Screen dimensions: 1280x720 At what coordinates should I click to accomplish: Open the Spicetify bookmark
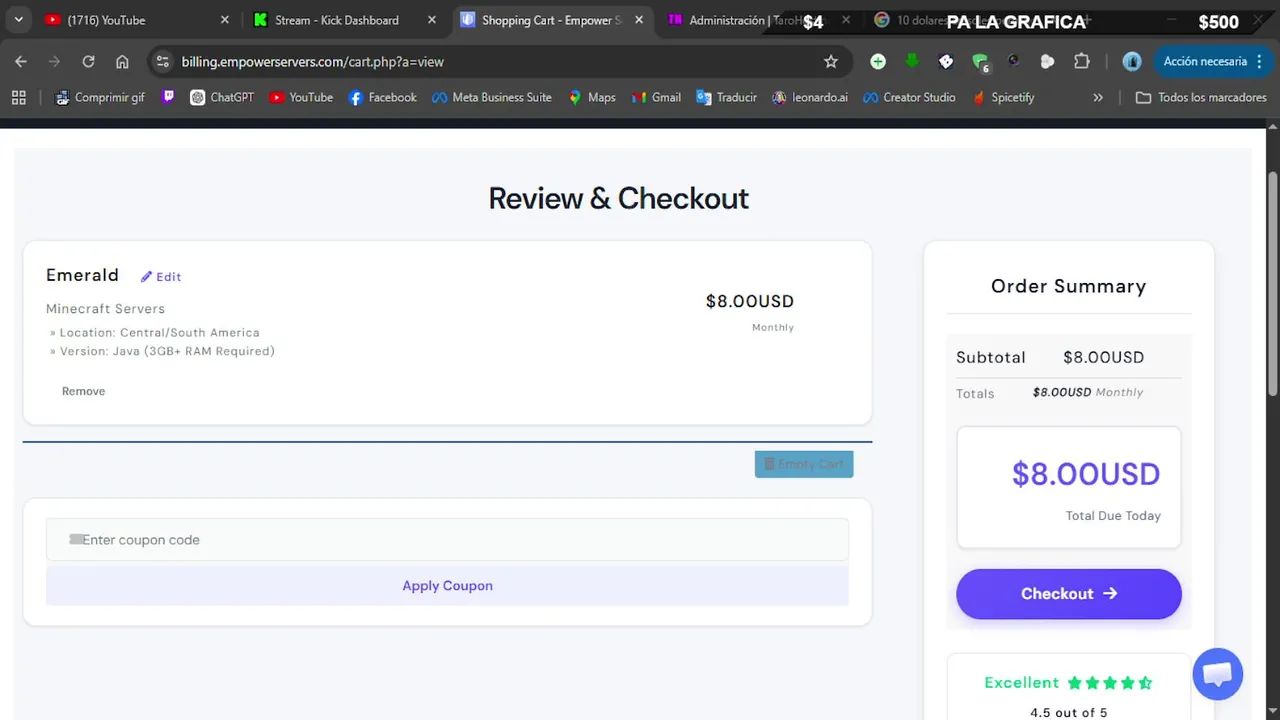1002,97
